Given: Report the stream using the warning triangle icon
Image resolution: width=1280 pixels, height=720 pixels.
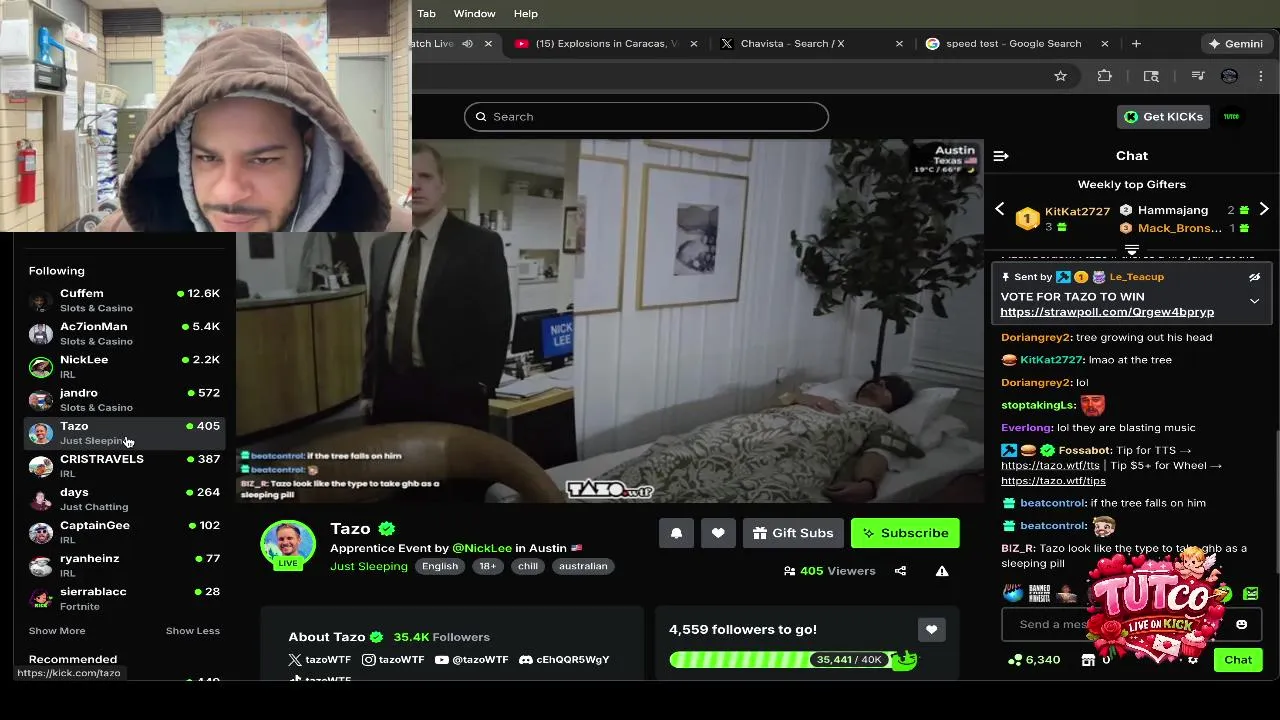Looking at the screenshot, I should (942, 571).
